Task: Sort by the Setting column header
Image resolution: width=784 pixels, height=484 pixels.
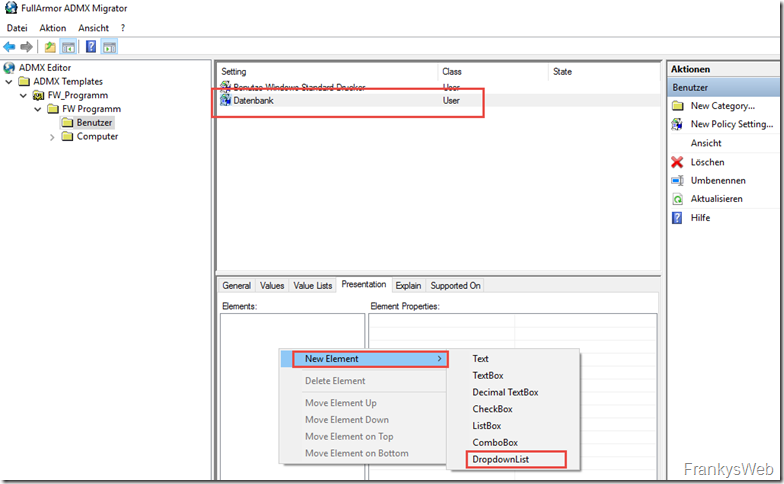Action: pos(328,72)
